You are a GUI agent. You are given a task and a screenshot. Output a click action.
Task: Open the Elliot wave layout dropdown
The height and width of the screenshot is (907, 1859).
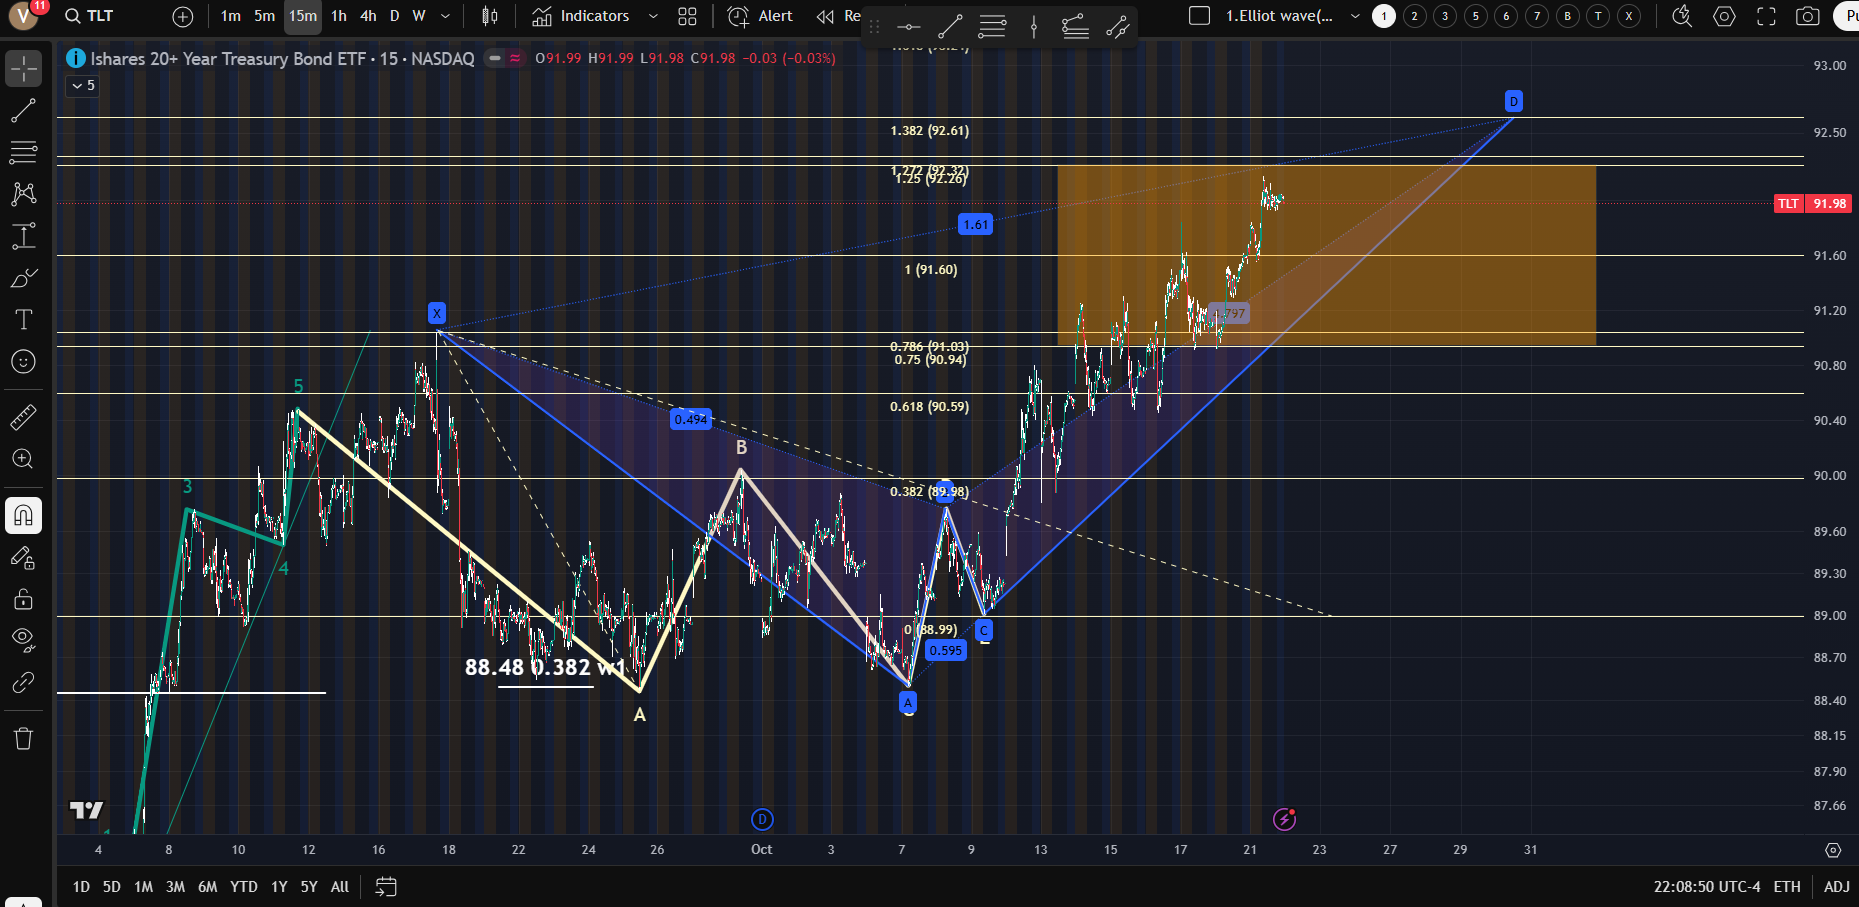[x=1355, y=16]
